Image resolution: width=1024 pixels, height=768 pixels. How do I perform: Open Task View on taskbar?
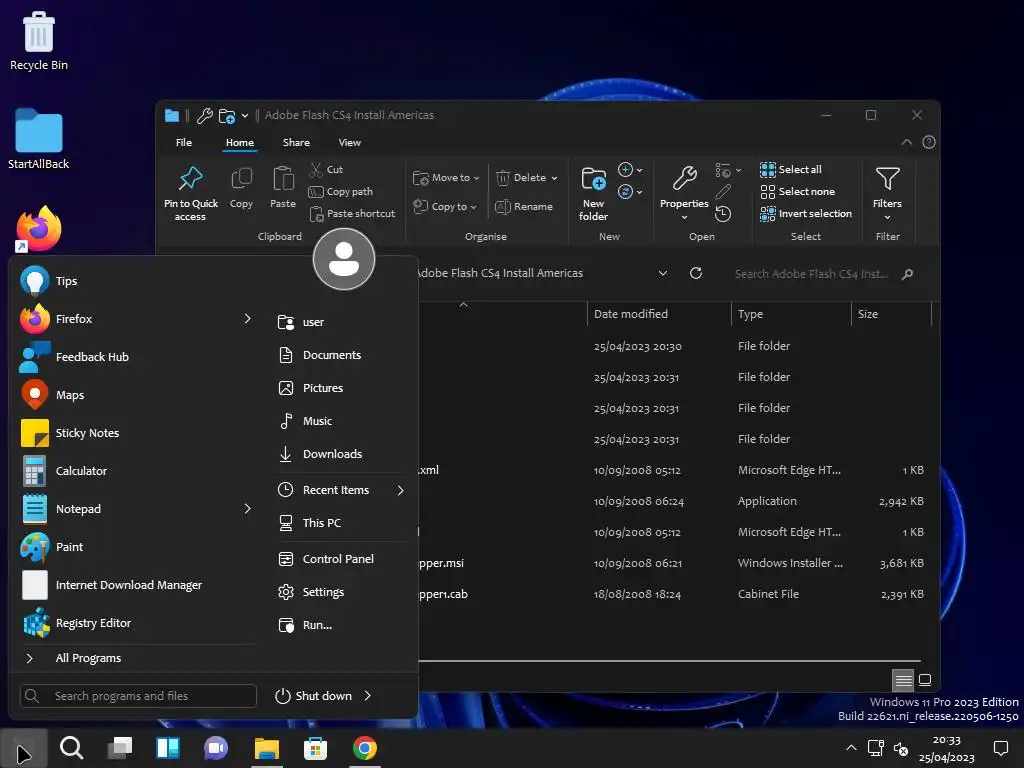(120, 748)
